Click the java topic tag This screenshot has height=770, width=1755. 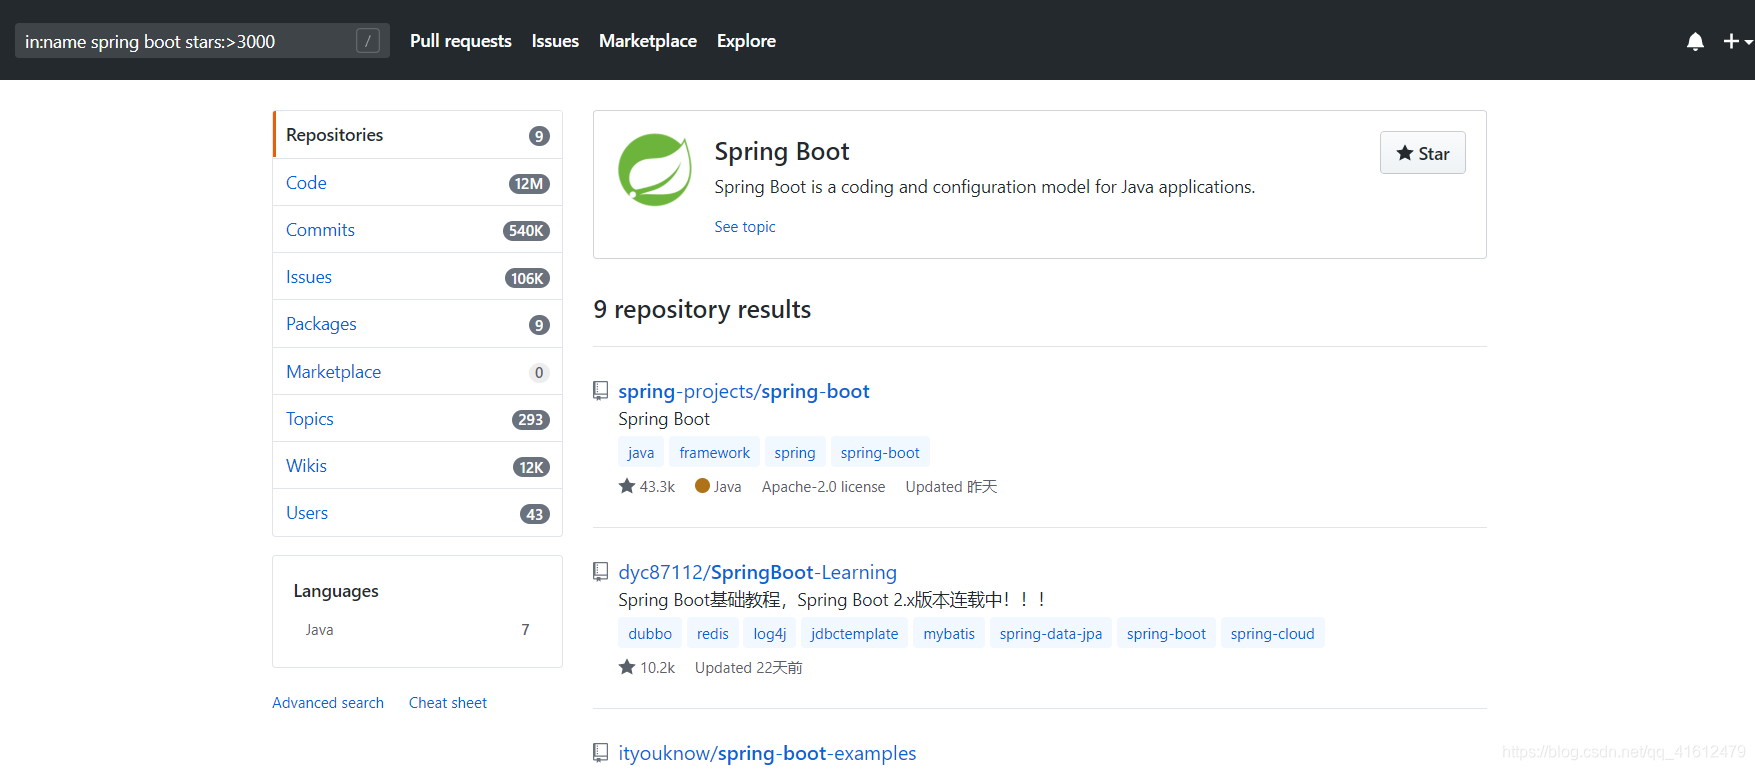641,452
